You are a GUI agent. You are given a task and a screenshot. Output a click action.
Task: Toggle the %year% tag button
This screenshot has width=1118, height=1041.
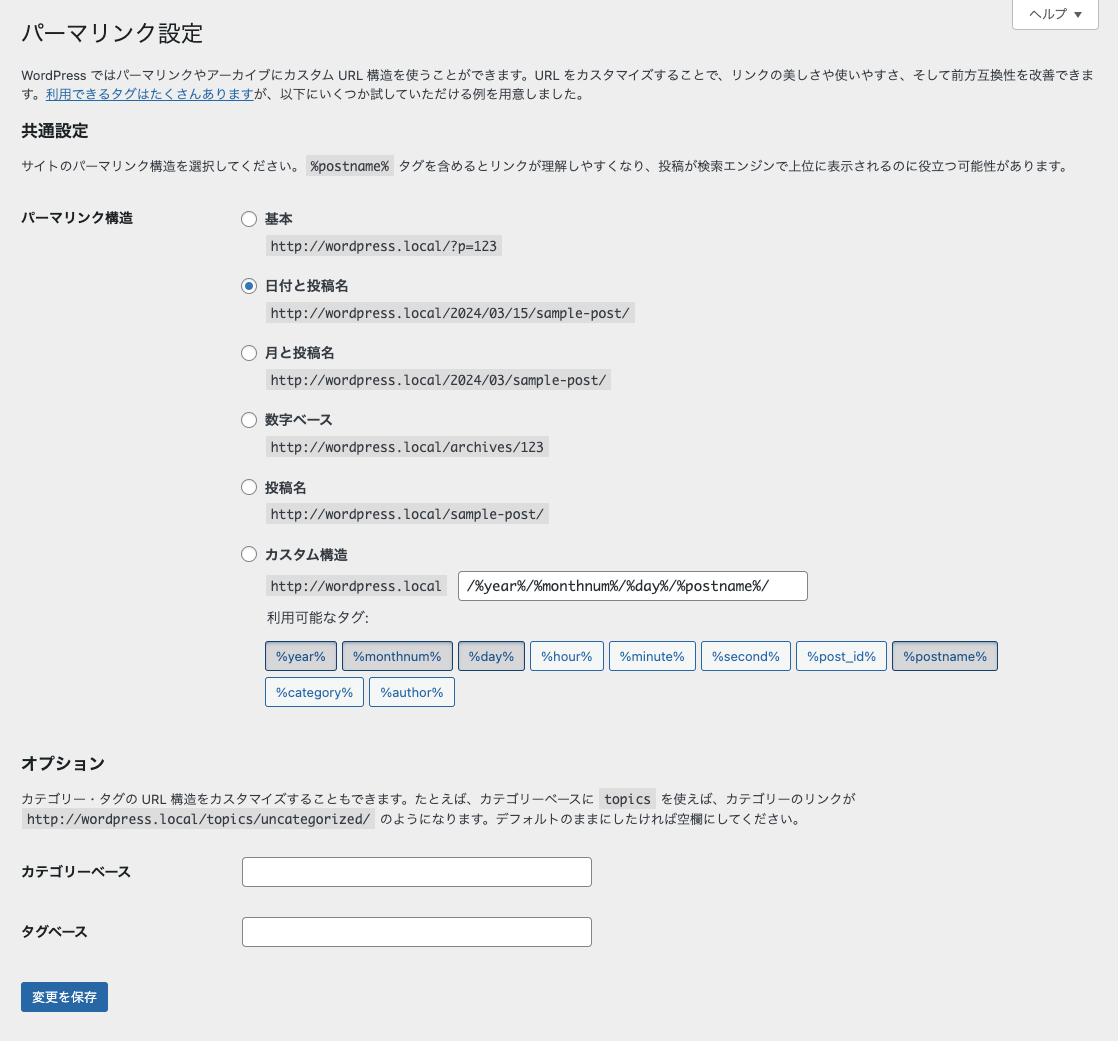pos(300,656)
